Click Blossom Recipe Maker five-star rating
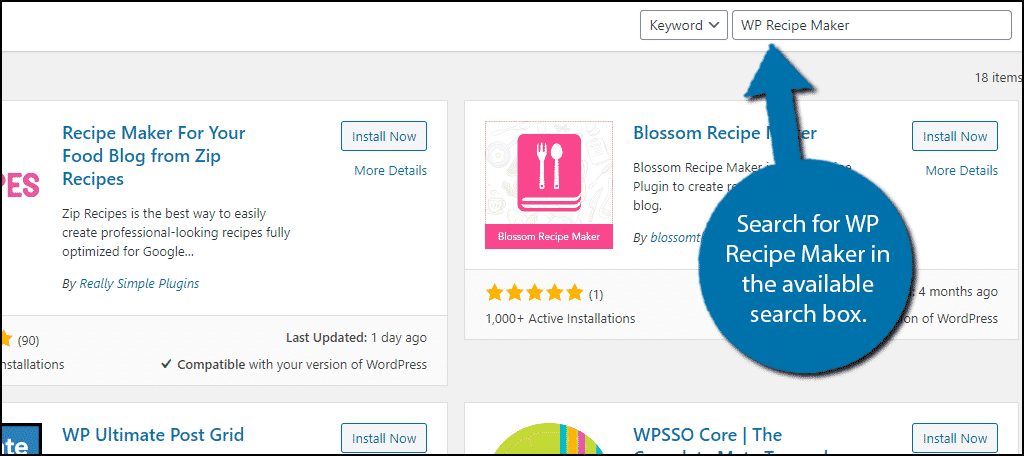The width and height of the screenshot is (1024, 456). pyautogui.click(x=534, y=293)
